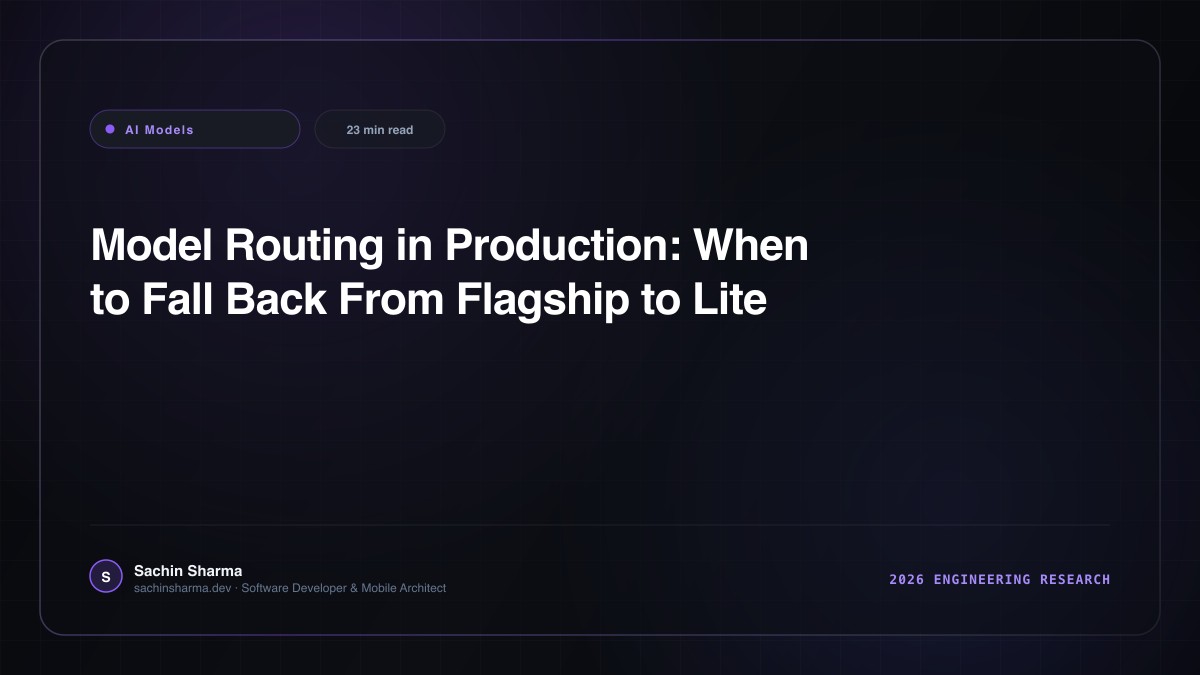Open the sachinsharma.dev link text

184,587
